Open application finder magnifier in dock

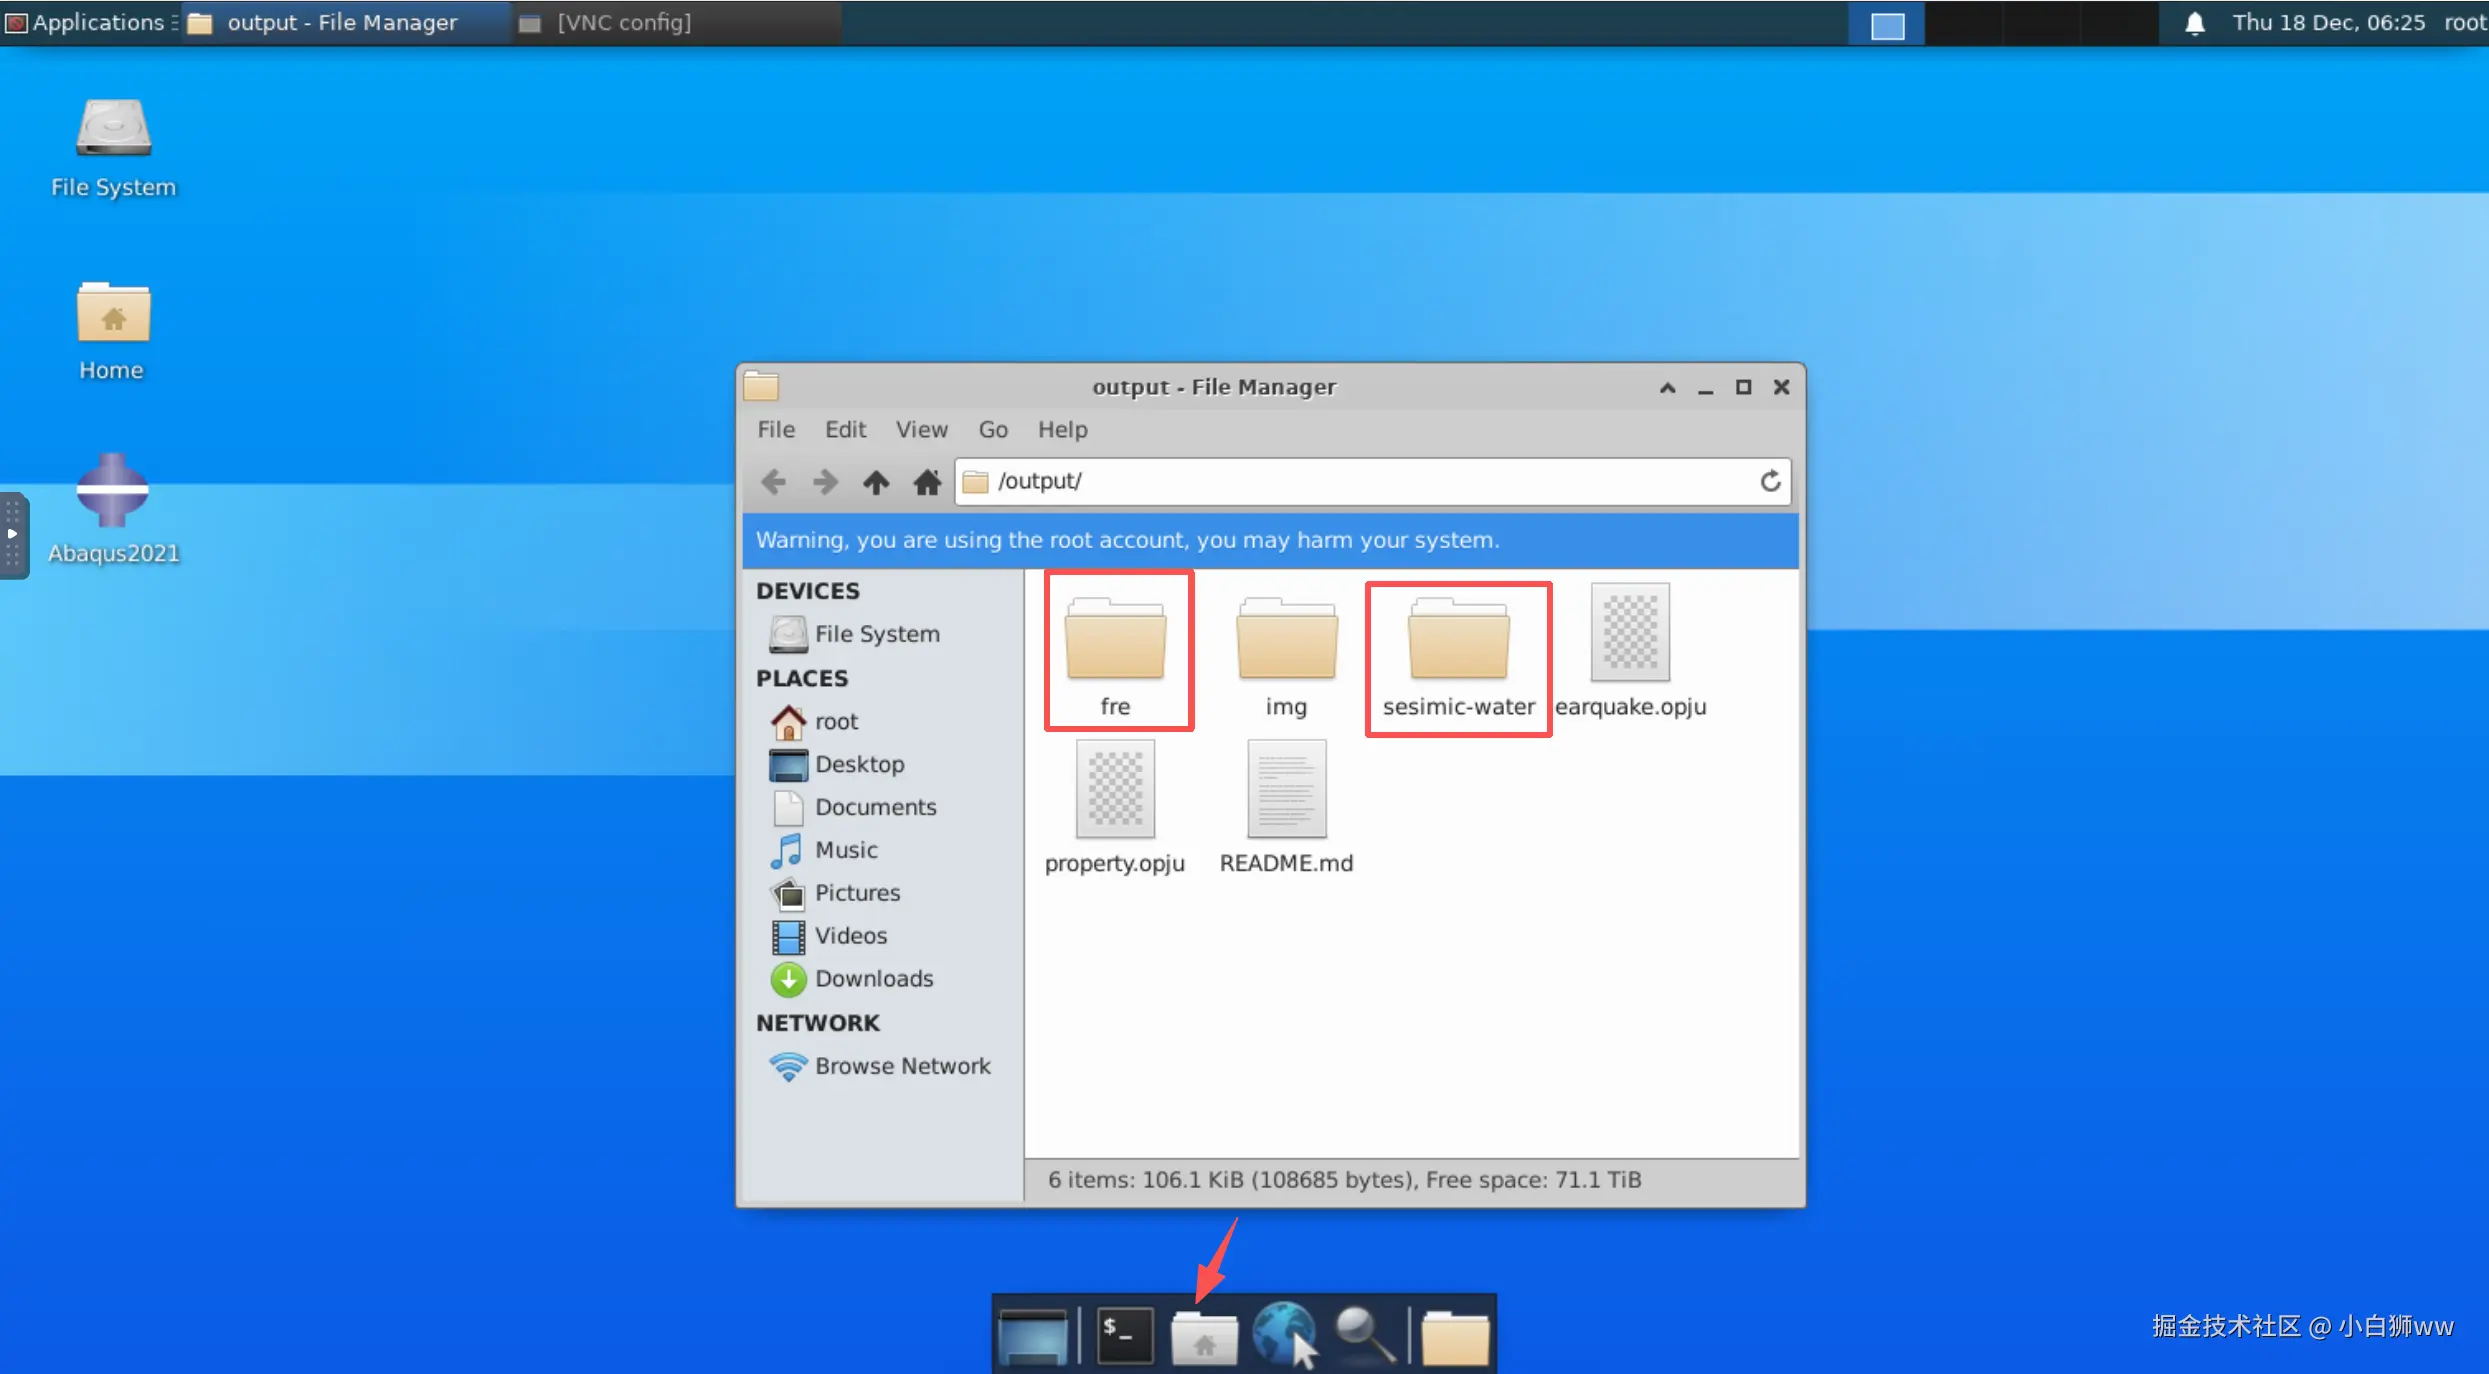click(1364, 1334)
